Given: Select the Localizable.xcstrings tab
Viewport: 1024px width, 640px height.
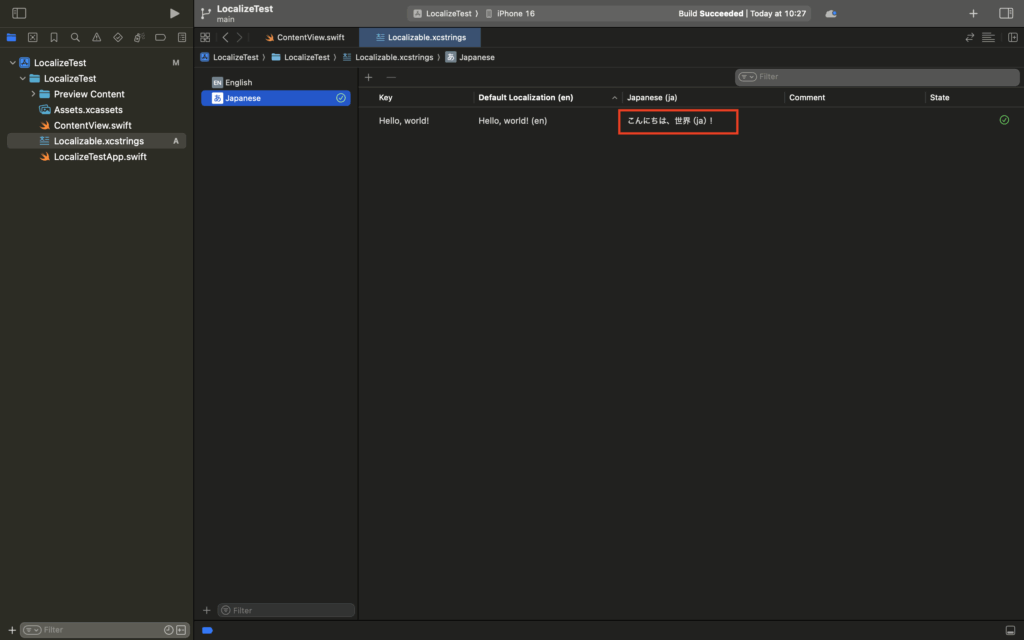Looking at the screenshot, I should pyautogui.click(x=420, y=37).
